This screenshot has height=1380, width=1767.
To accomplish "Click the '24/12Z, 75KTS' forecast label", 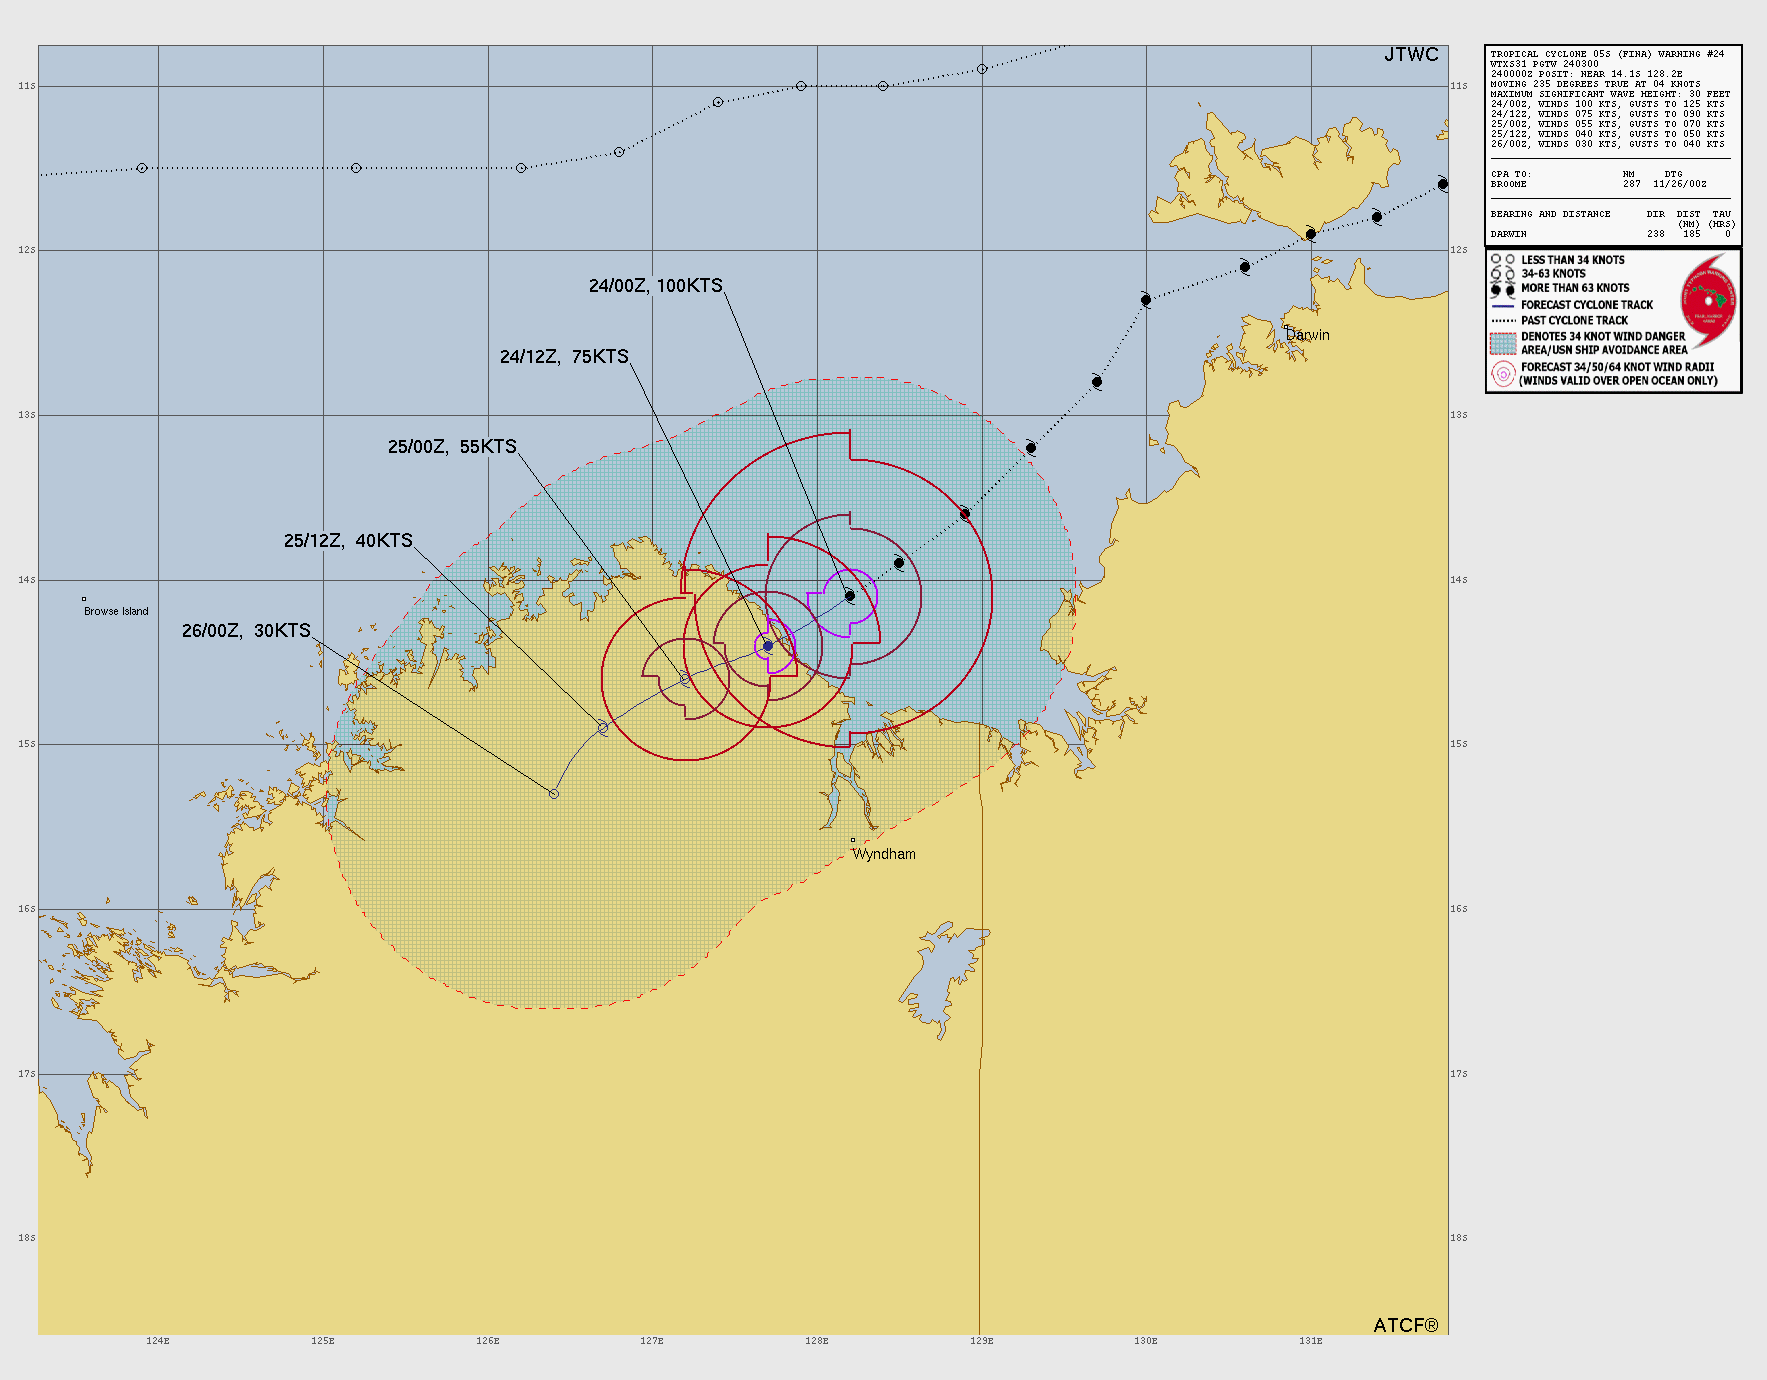I will 564,357.
